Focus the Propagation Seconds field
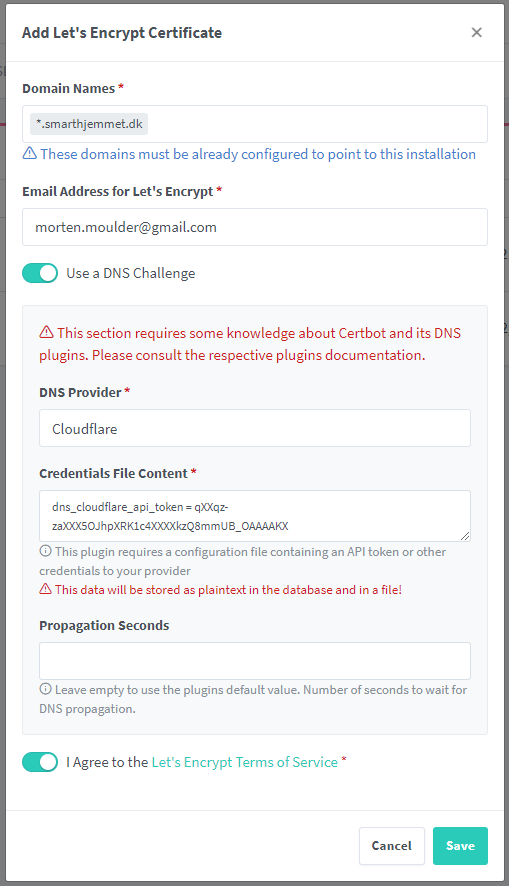 tap(255, 661)
